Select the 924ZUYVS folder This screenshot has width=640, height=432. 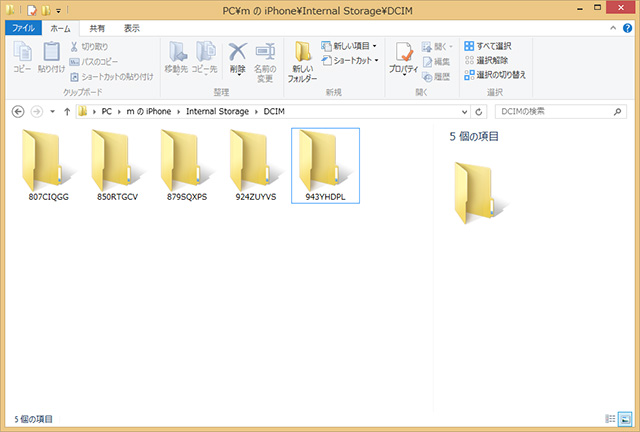[256, 165]
